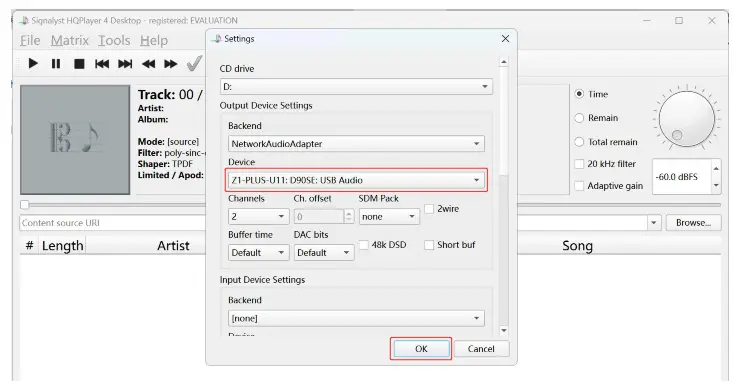Click the Length column header

(62, 246)
